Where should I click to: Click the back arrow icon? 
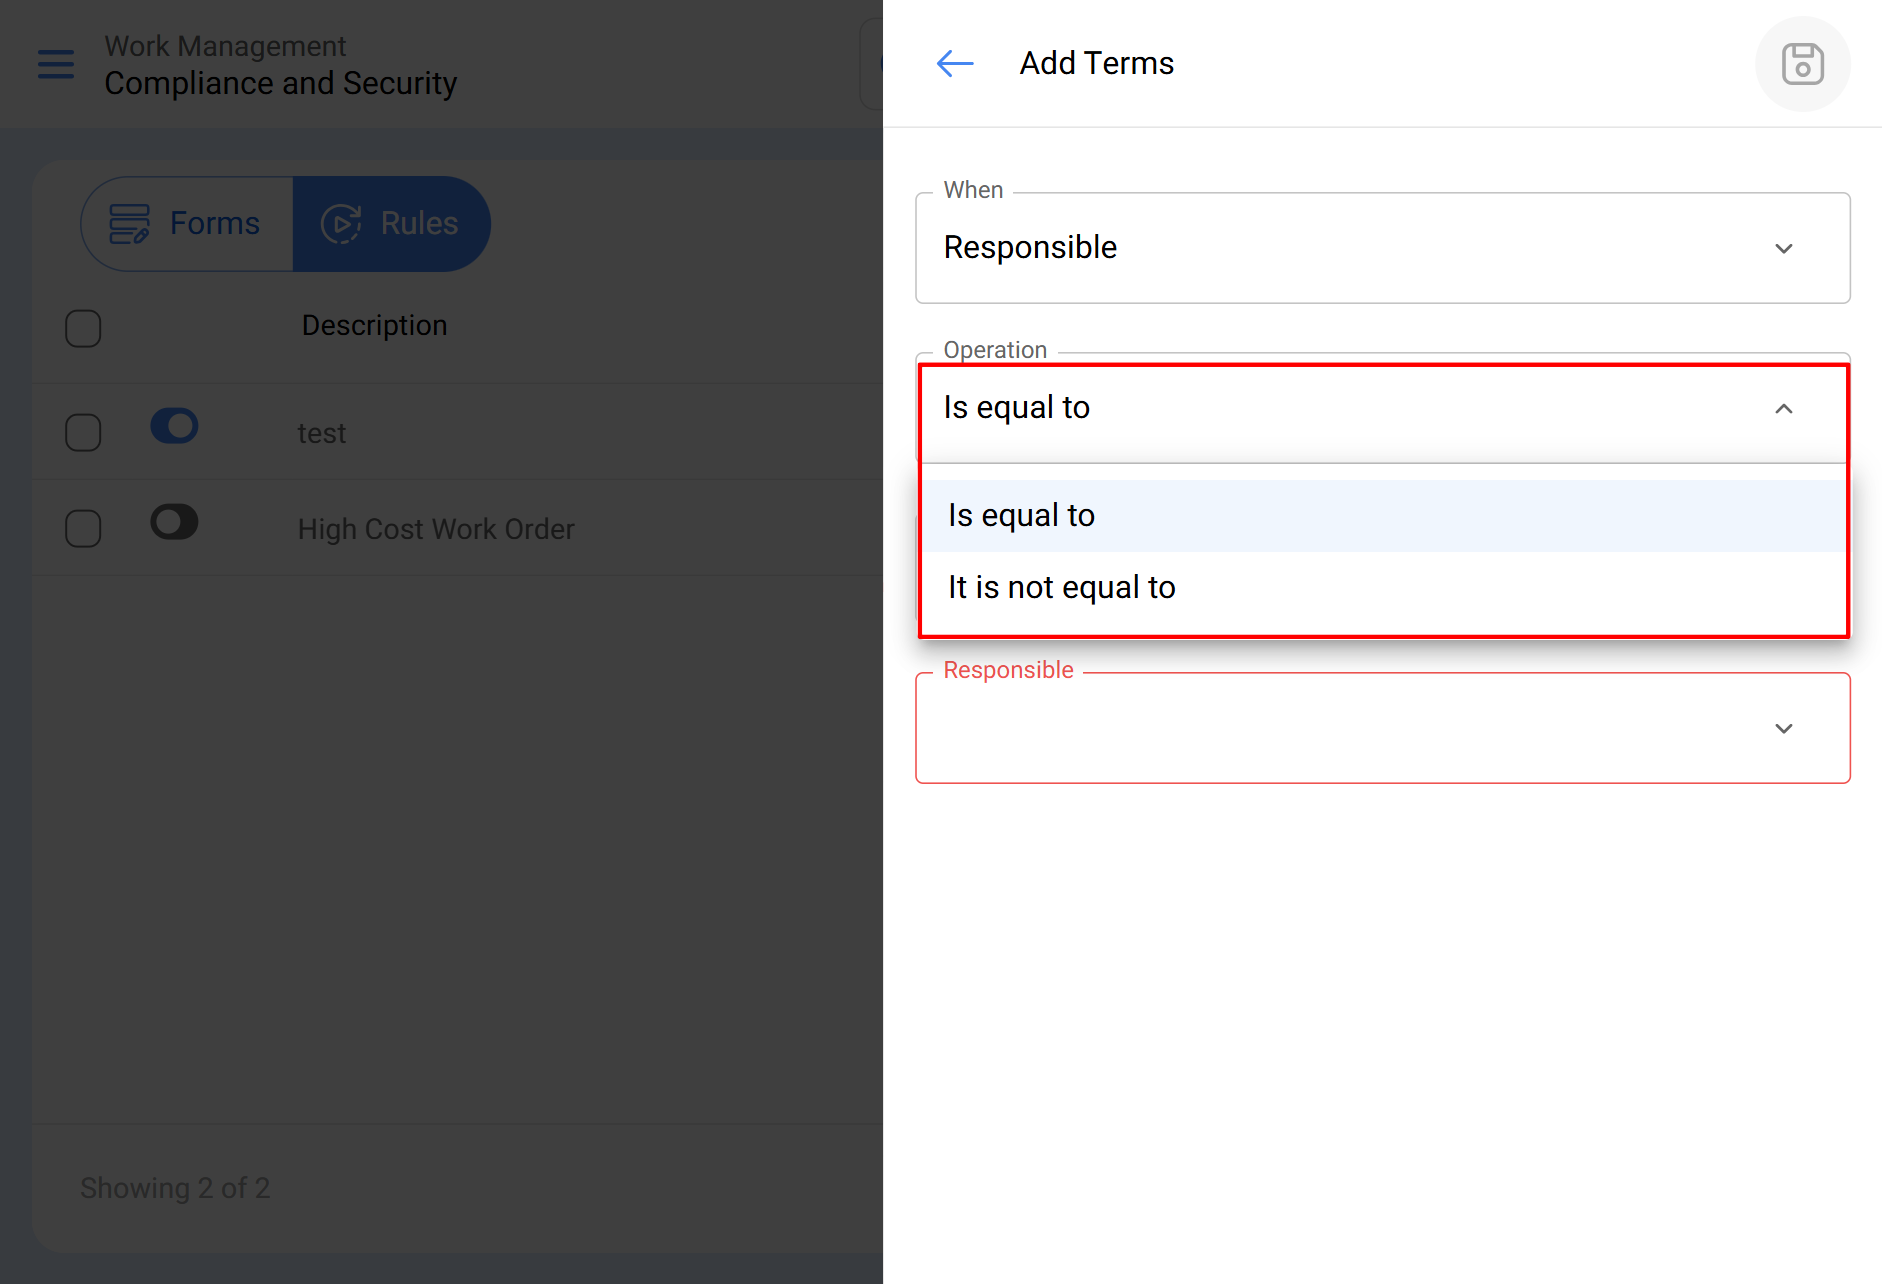(x=955, y=64)
